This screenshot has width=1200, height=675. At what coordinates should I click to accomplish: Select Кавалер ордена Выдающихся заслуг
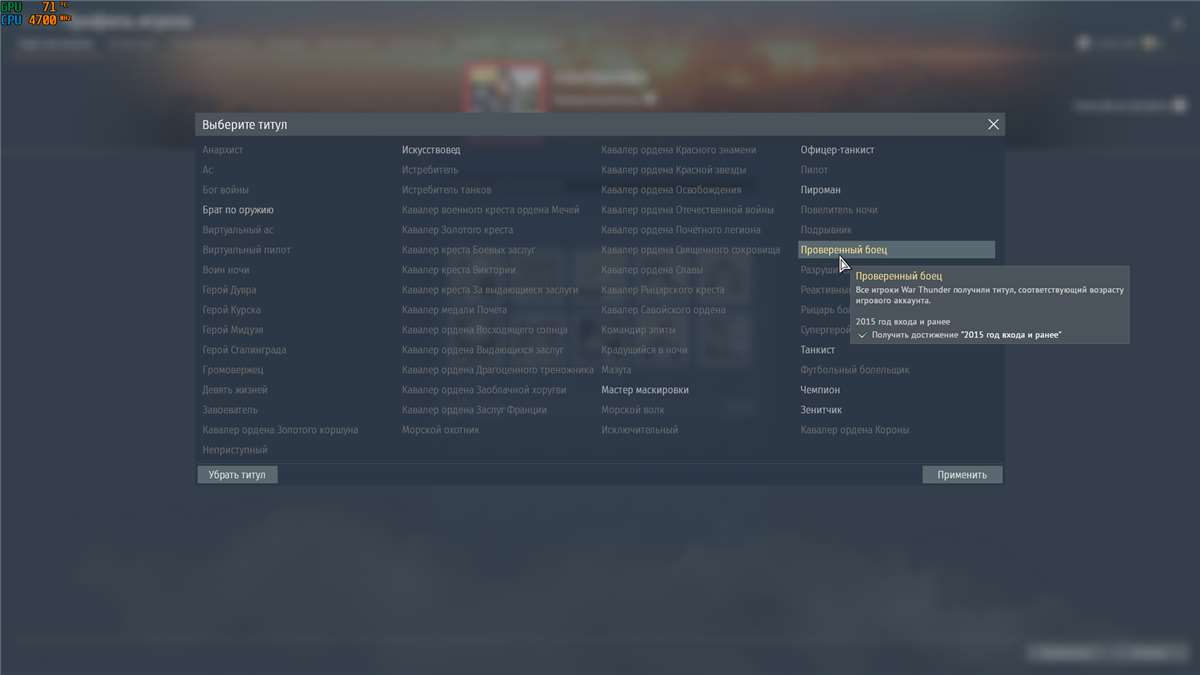[483, 350]
